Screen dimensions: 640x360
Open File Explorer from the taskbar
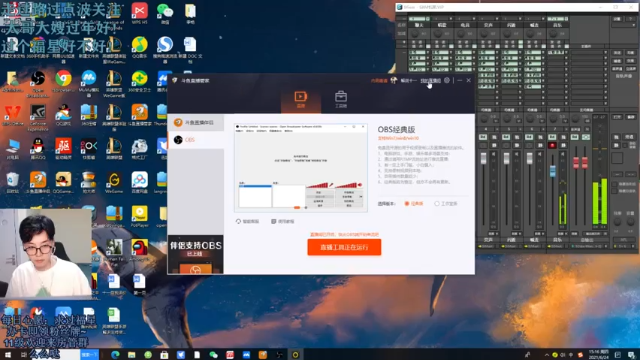point(131,355)
